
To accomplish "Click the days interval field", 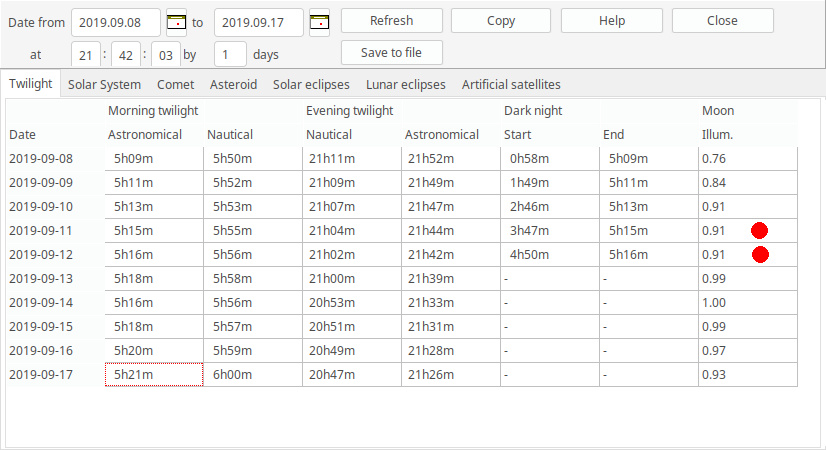I will pos(230,54).
